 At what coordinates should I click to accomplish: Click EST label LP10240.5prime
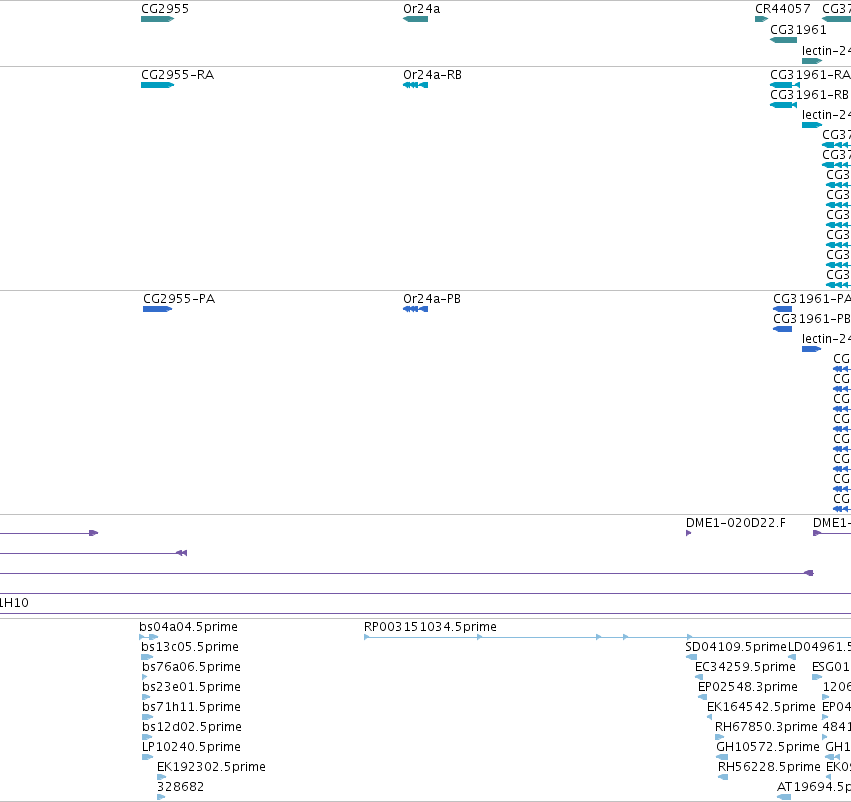pyautogui.click(x=192, y=746)
